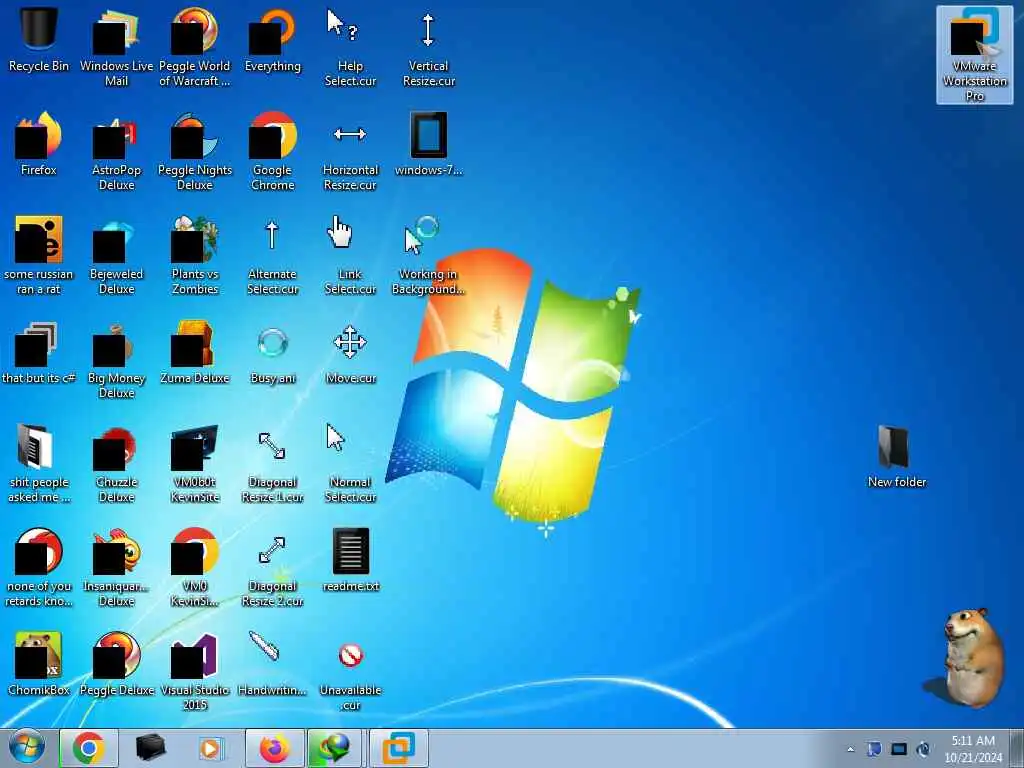This screenshot has width=1024, height=768.
Task: Select the Working in Background cursor file
Action: [x=428, y=255]
